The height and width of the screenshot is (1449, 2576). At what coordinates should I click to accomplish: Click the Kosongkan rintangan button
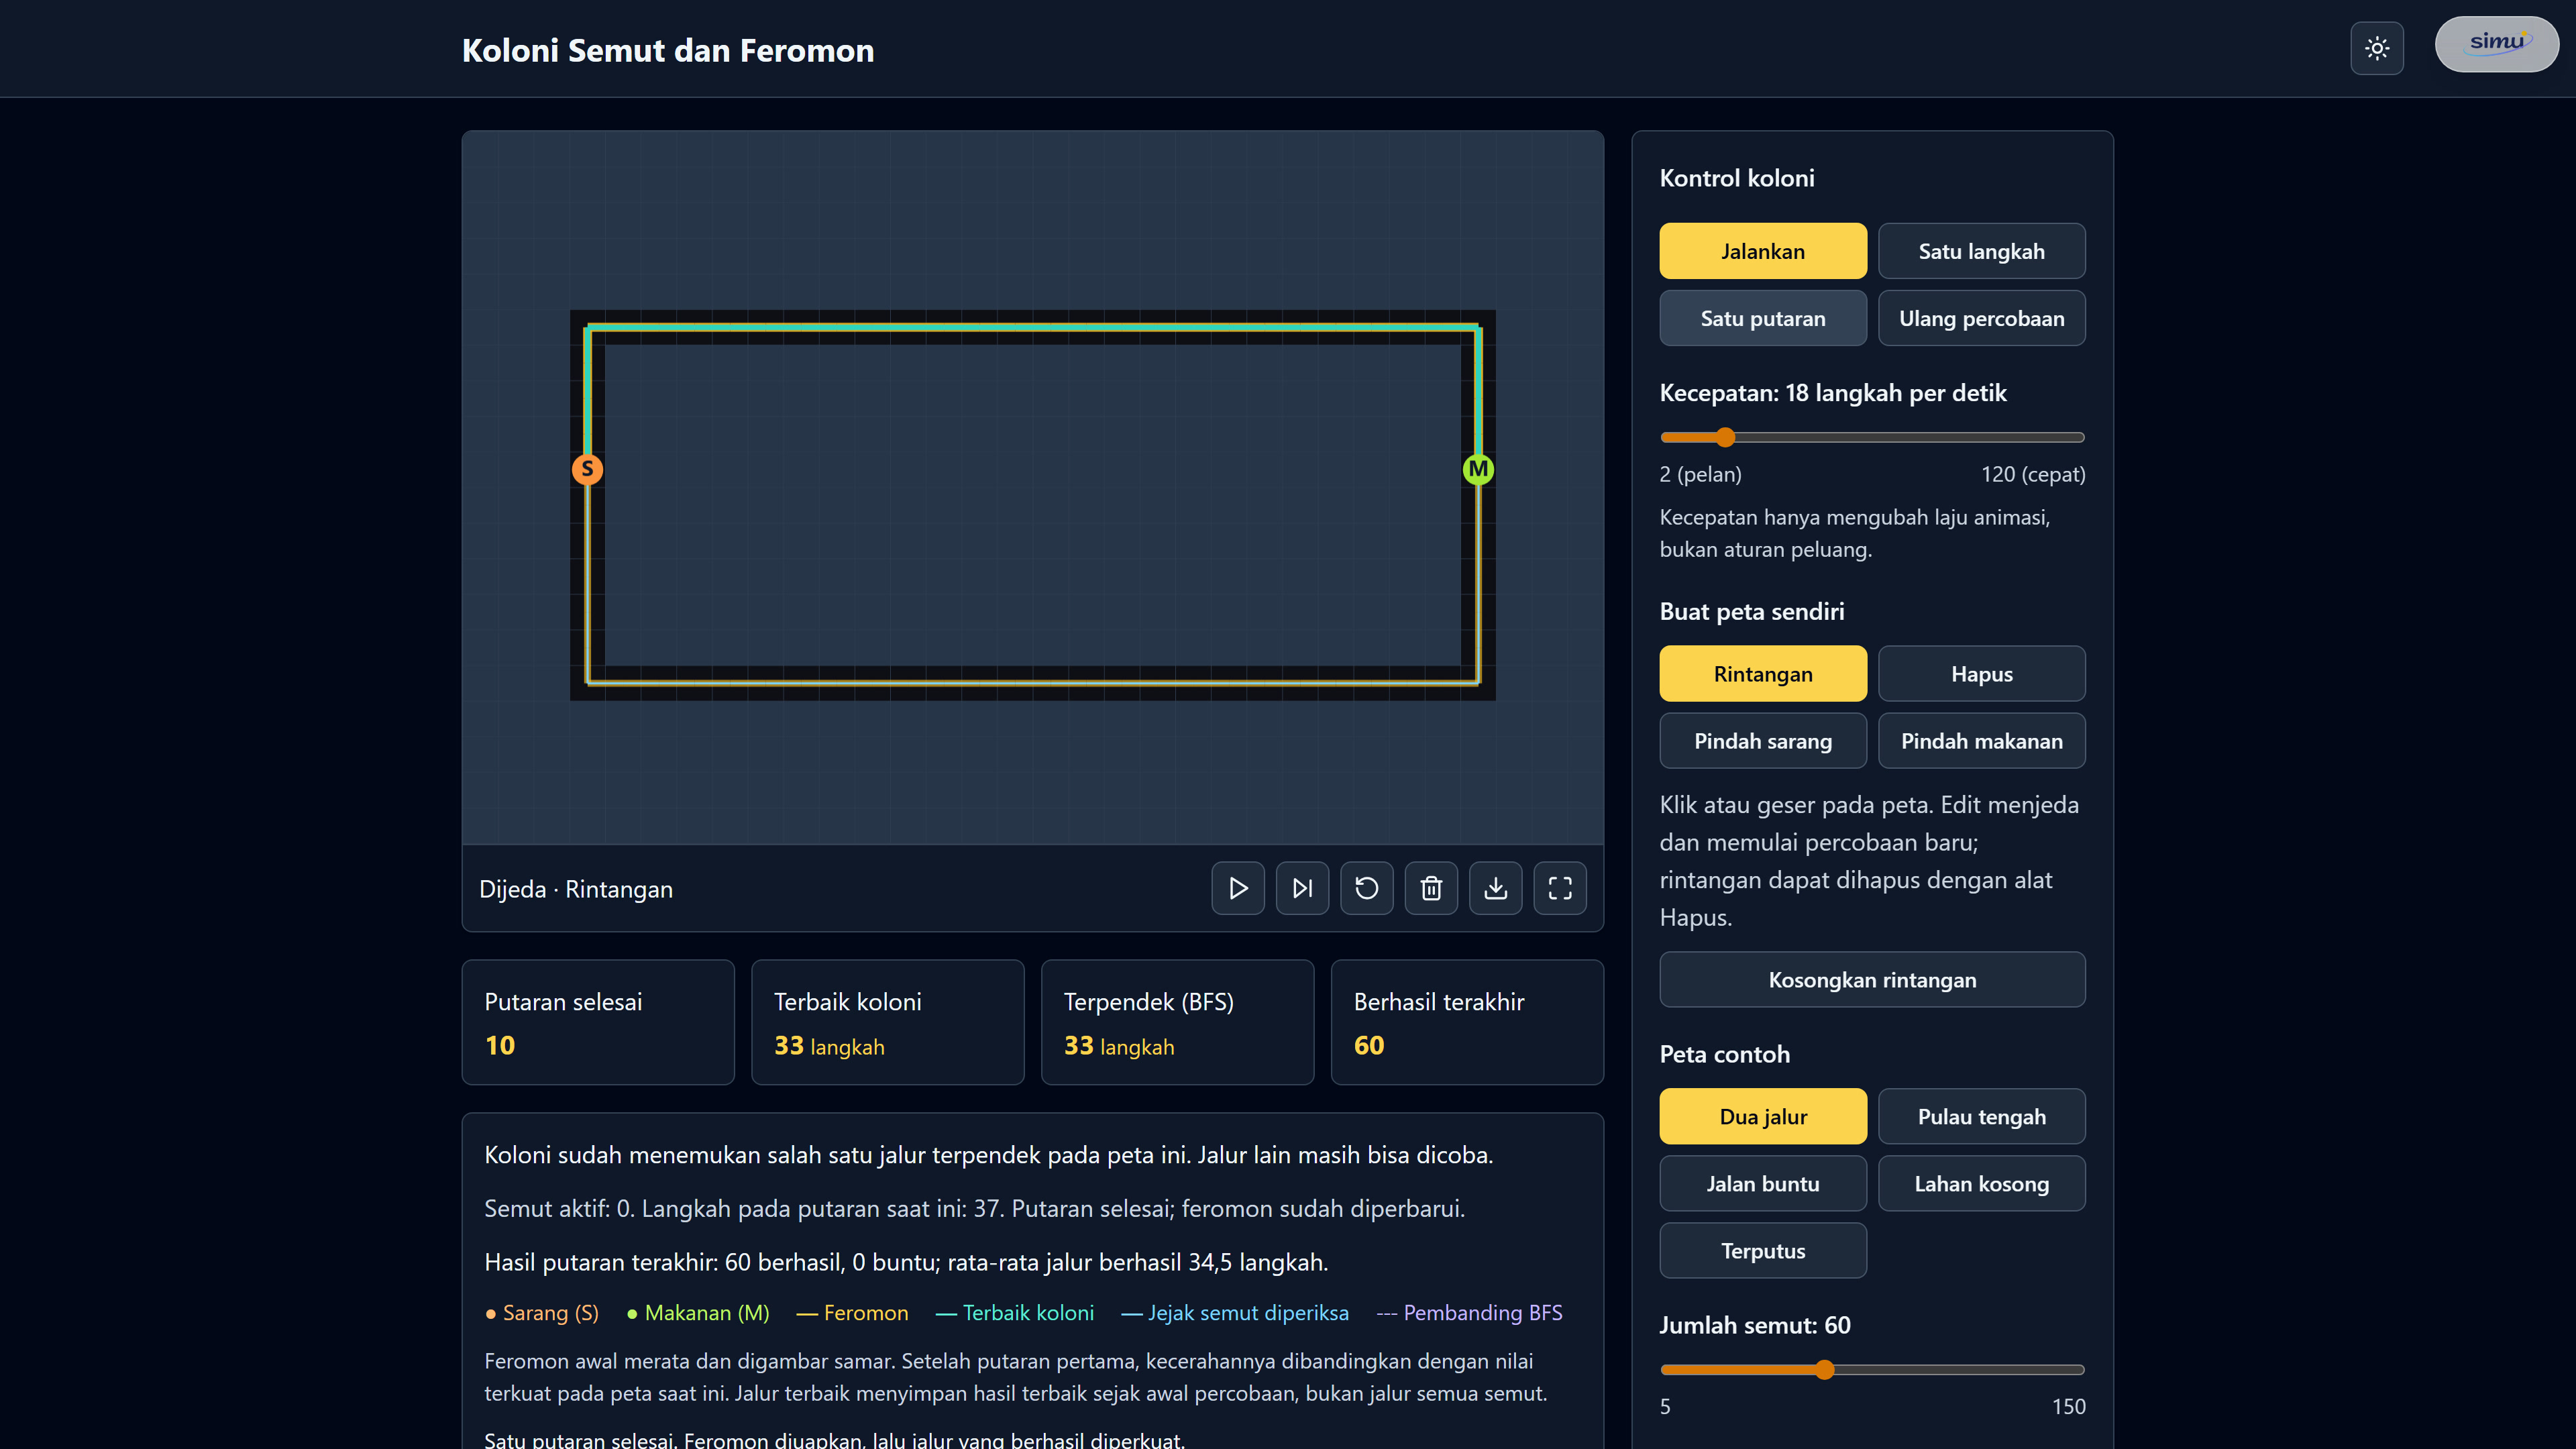coord(1872,979)
